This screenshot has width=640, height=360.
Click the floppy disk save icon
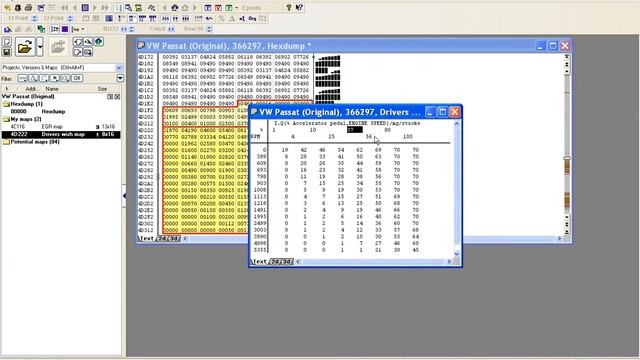[7, 52]
